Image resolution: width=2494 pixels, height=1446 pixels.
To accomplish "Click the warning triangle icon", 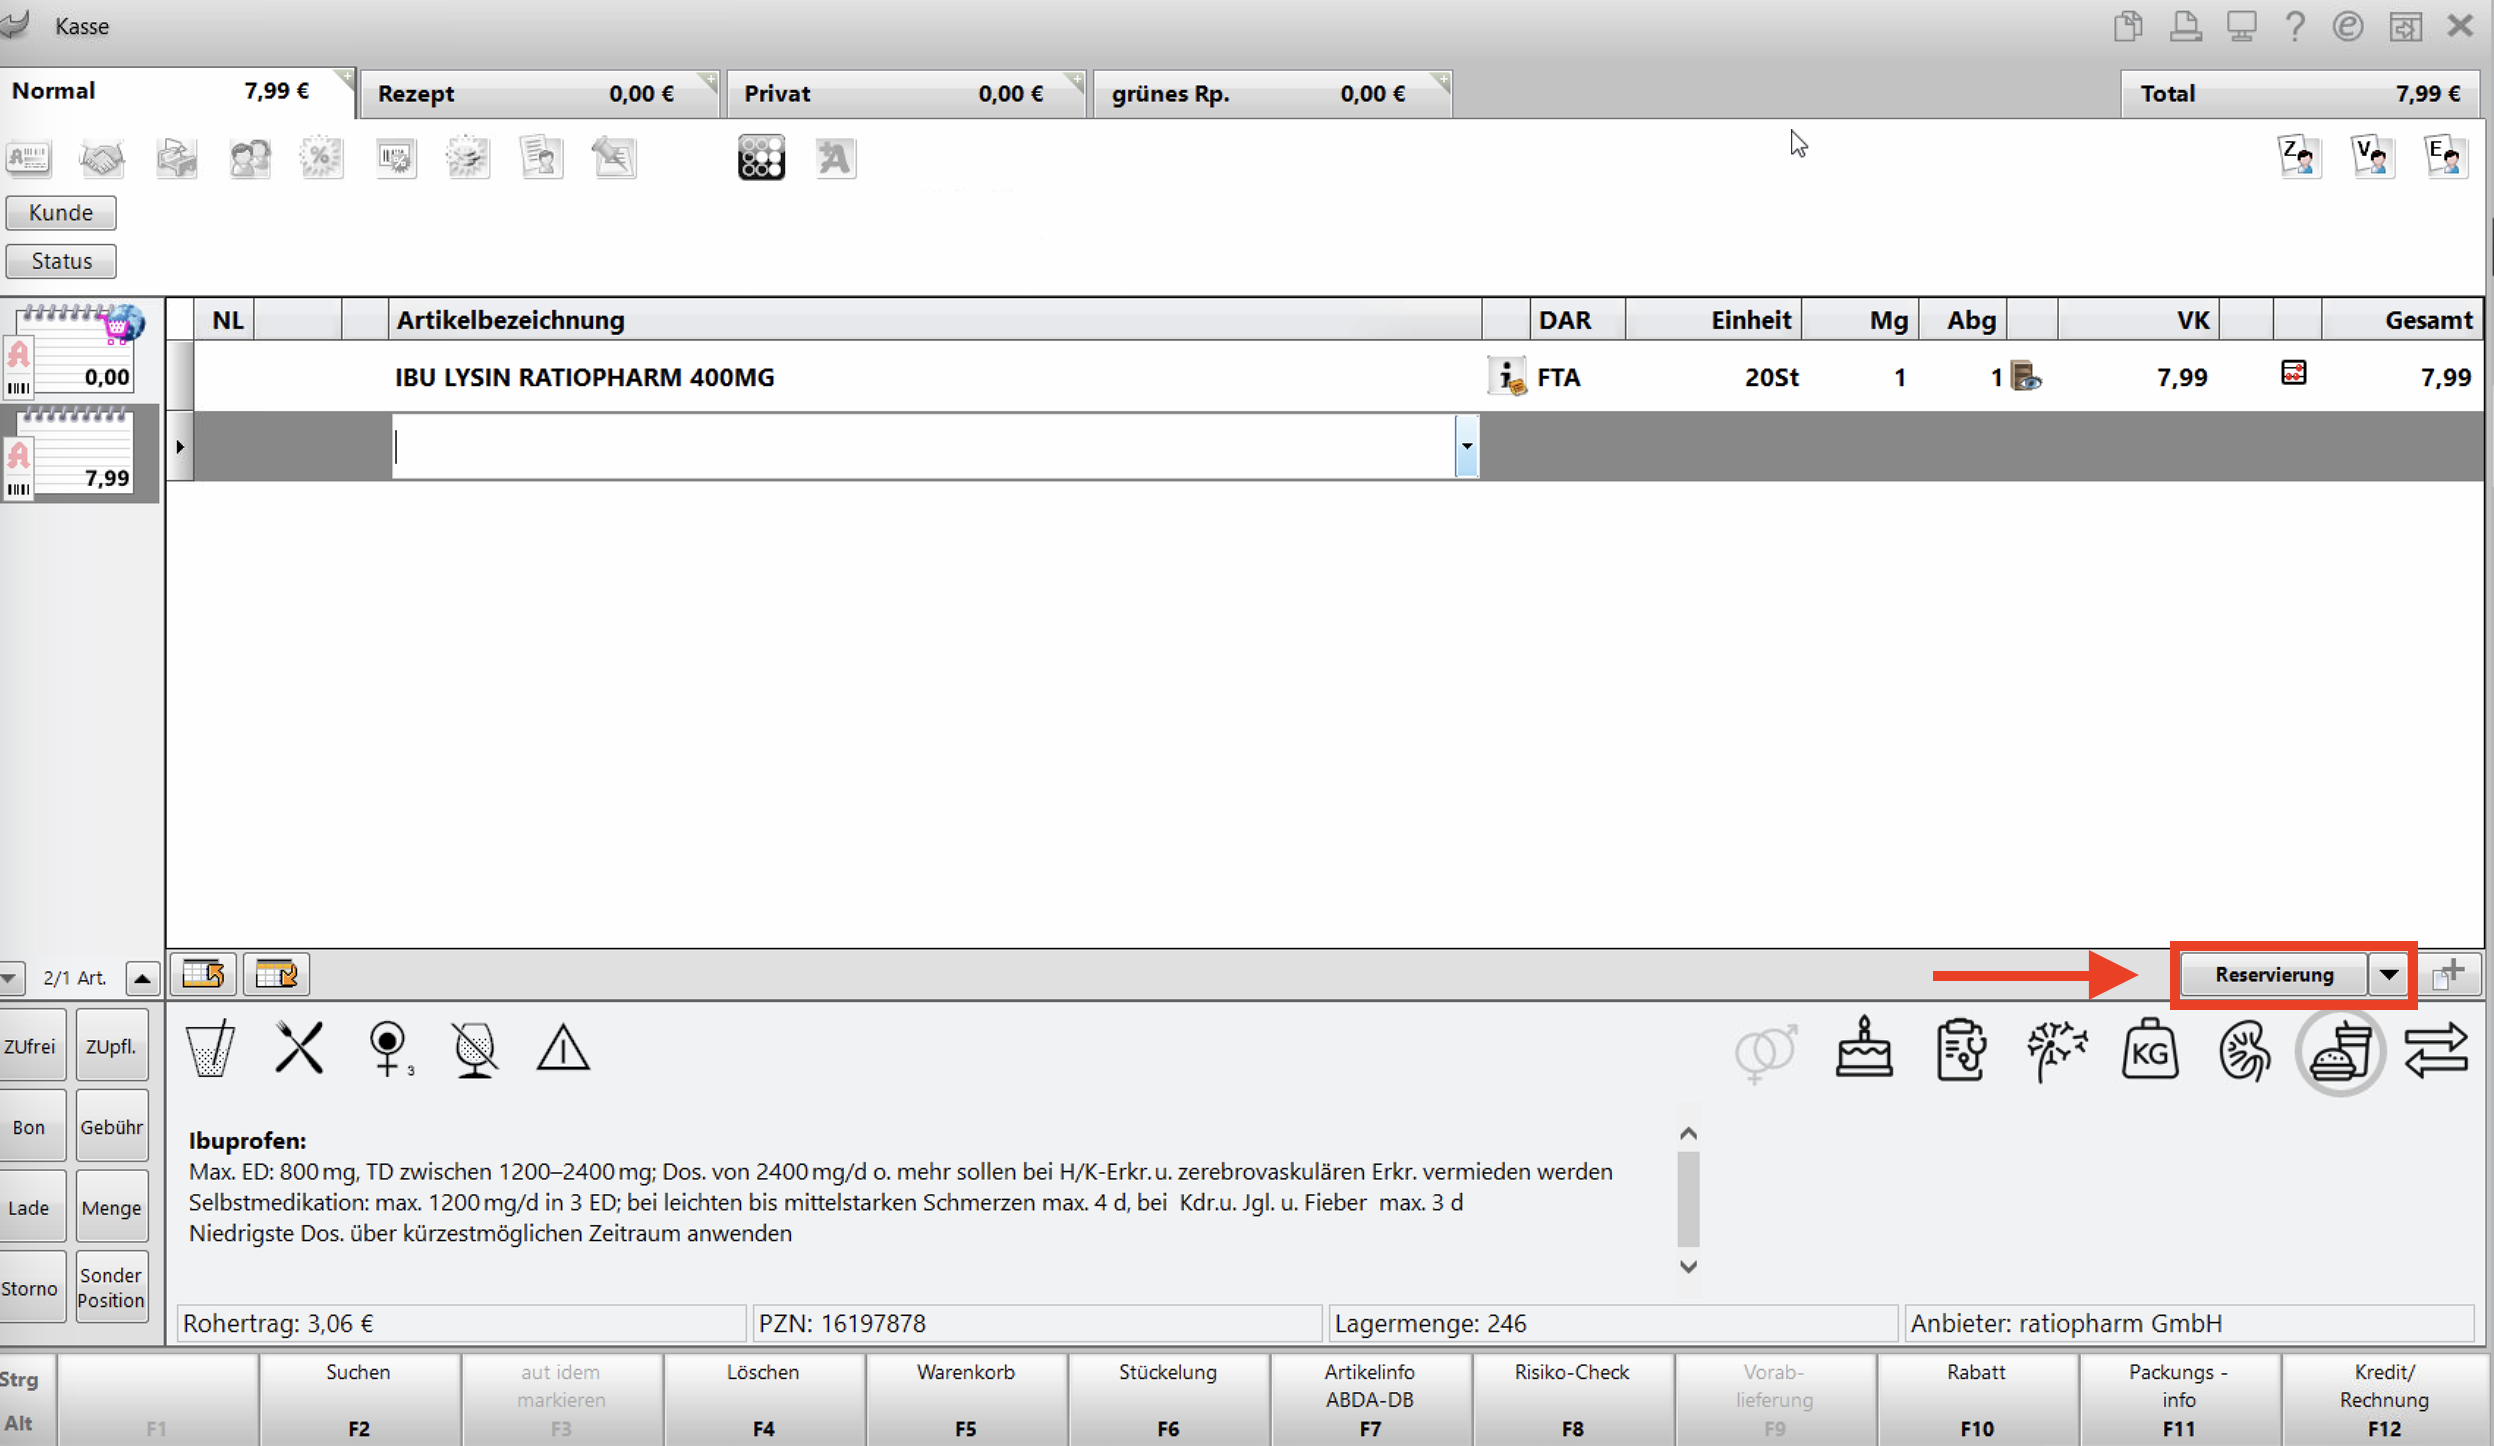I will pos(563,1049).
